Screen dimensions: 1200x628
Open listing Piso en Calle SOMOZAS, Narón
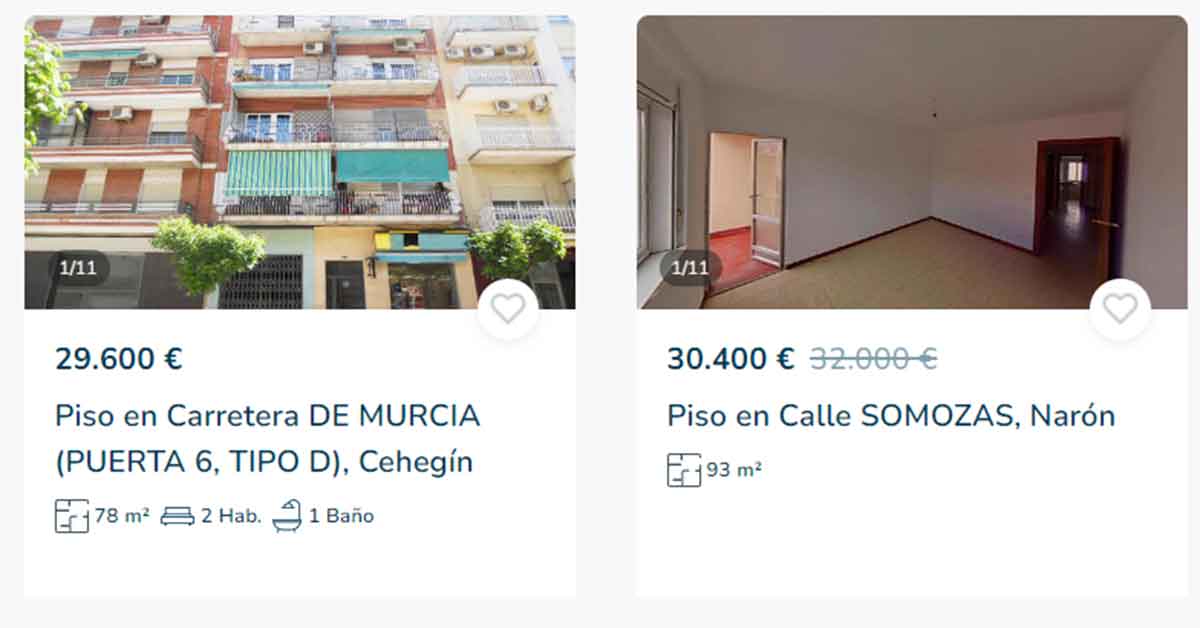pyautogui.click(x=891, y=415)
